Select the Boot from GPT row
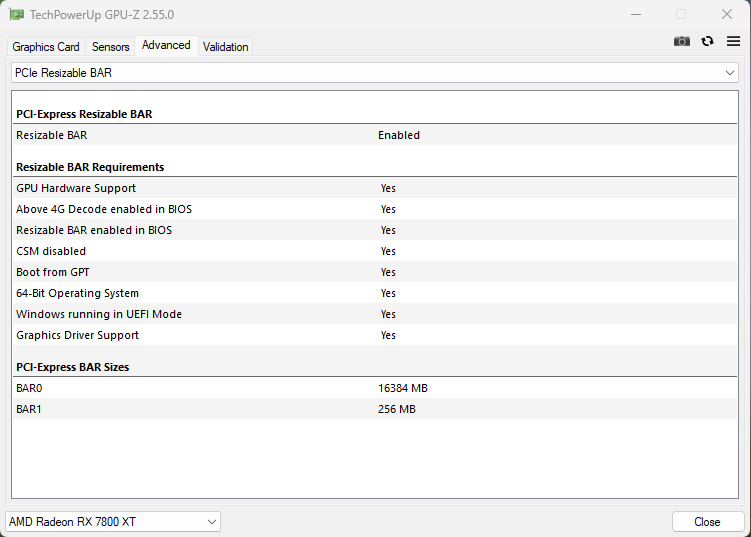 click(x=375, y=272)
